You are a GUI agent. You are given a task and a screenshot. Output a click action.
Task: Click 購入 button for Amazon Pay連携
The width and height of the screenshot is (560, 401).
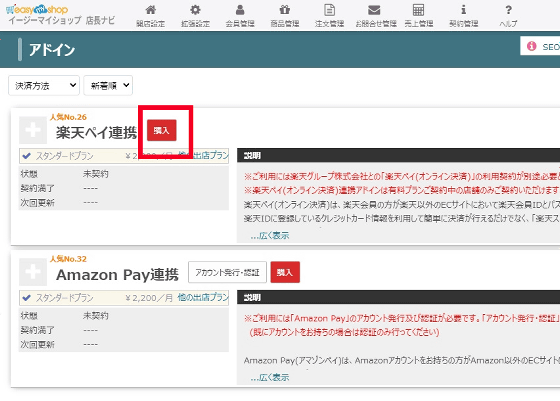click(x=285, y=272)
